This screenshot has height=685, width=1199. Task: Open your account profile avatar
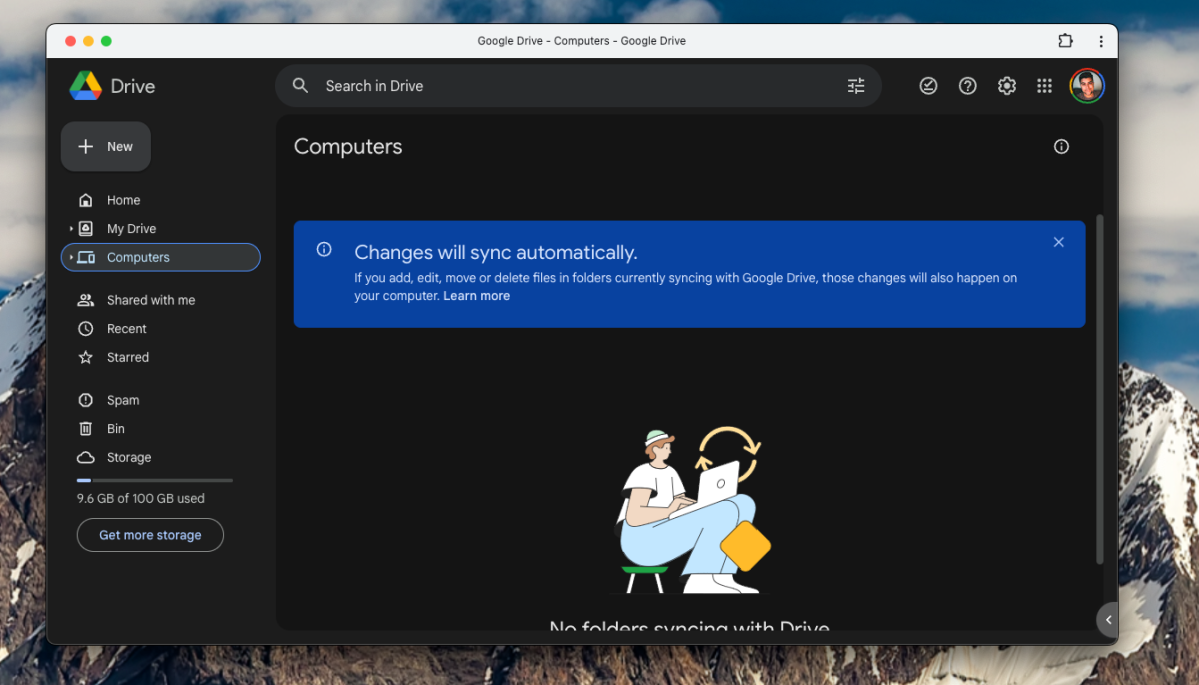1086,86
